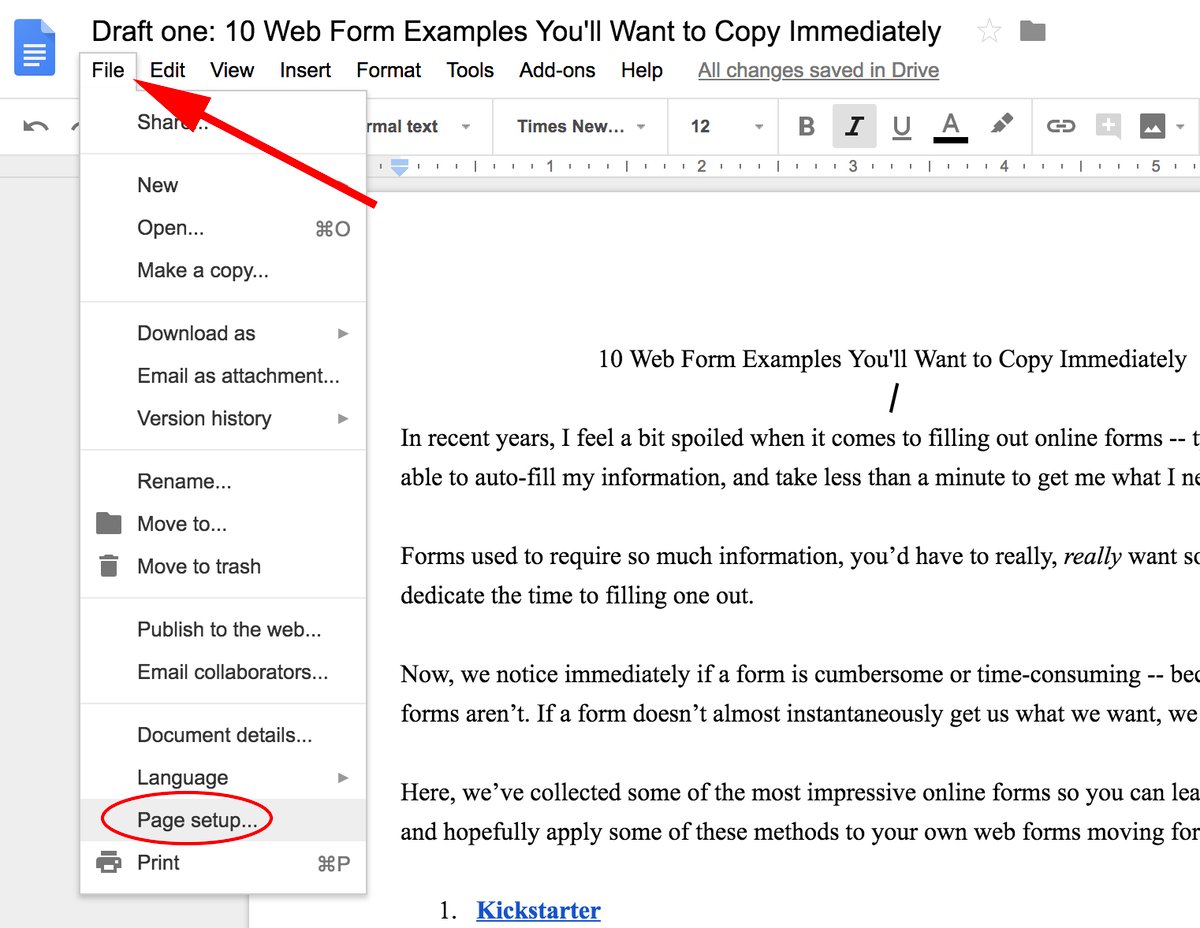Open the insert link tool
Screen dimensions: 1200x928
1060,126
